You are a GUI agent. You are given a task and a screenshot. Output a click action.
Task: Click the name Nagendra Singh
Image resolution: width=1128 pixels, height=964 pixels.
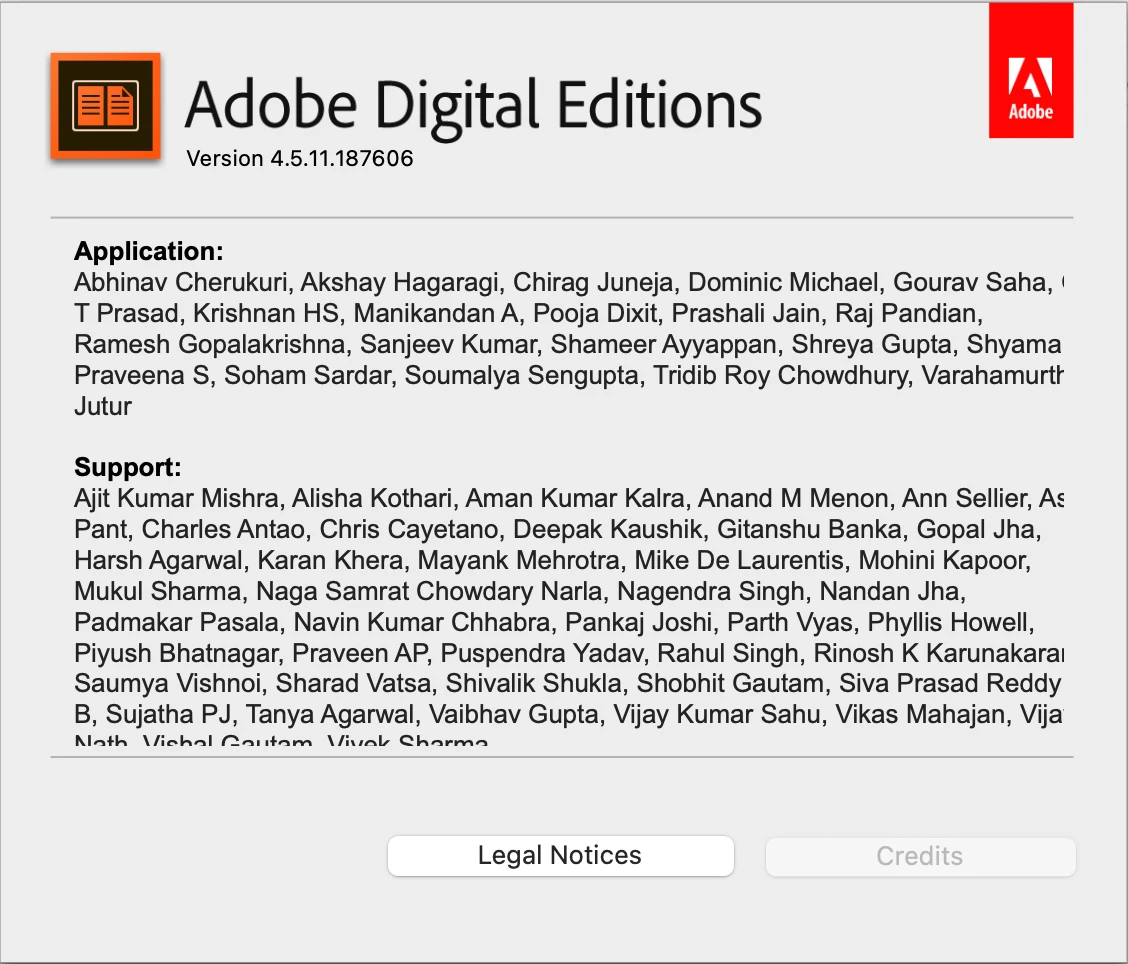tap(711, 591)
